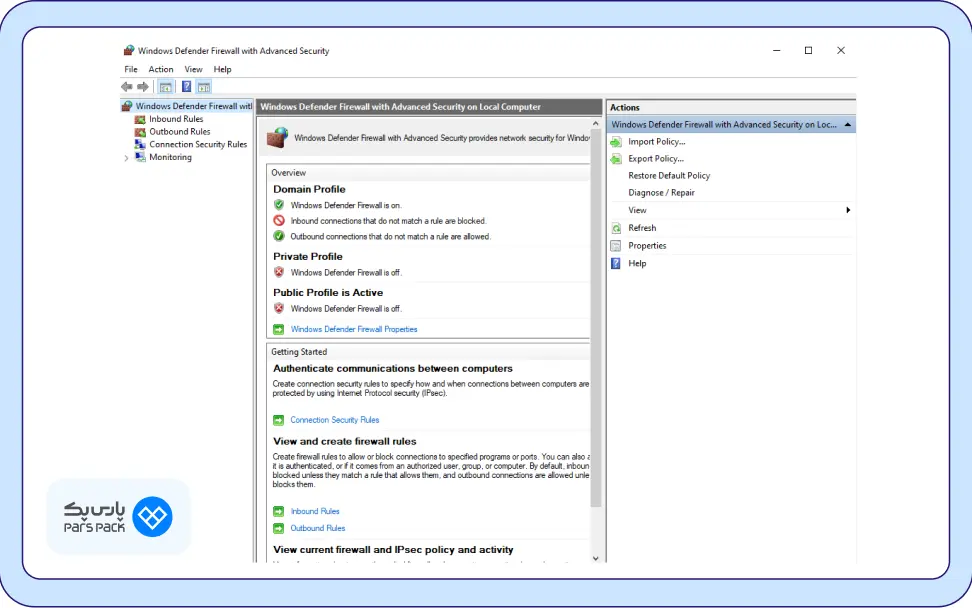Click the blue Help toolbar icon

tap(187, 87)
